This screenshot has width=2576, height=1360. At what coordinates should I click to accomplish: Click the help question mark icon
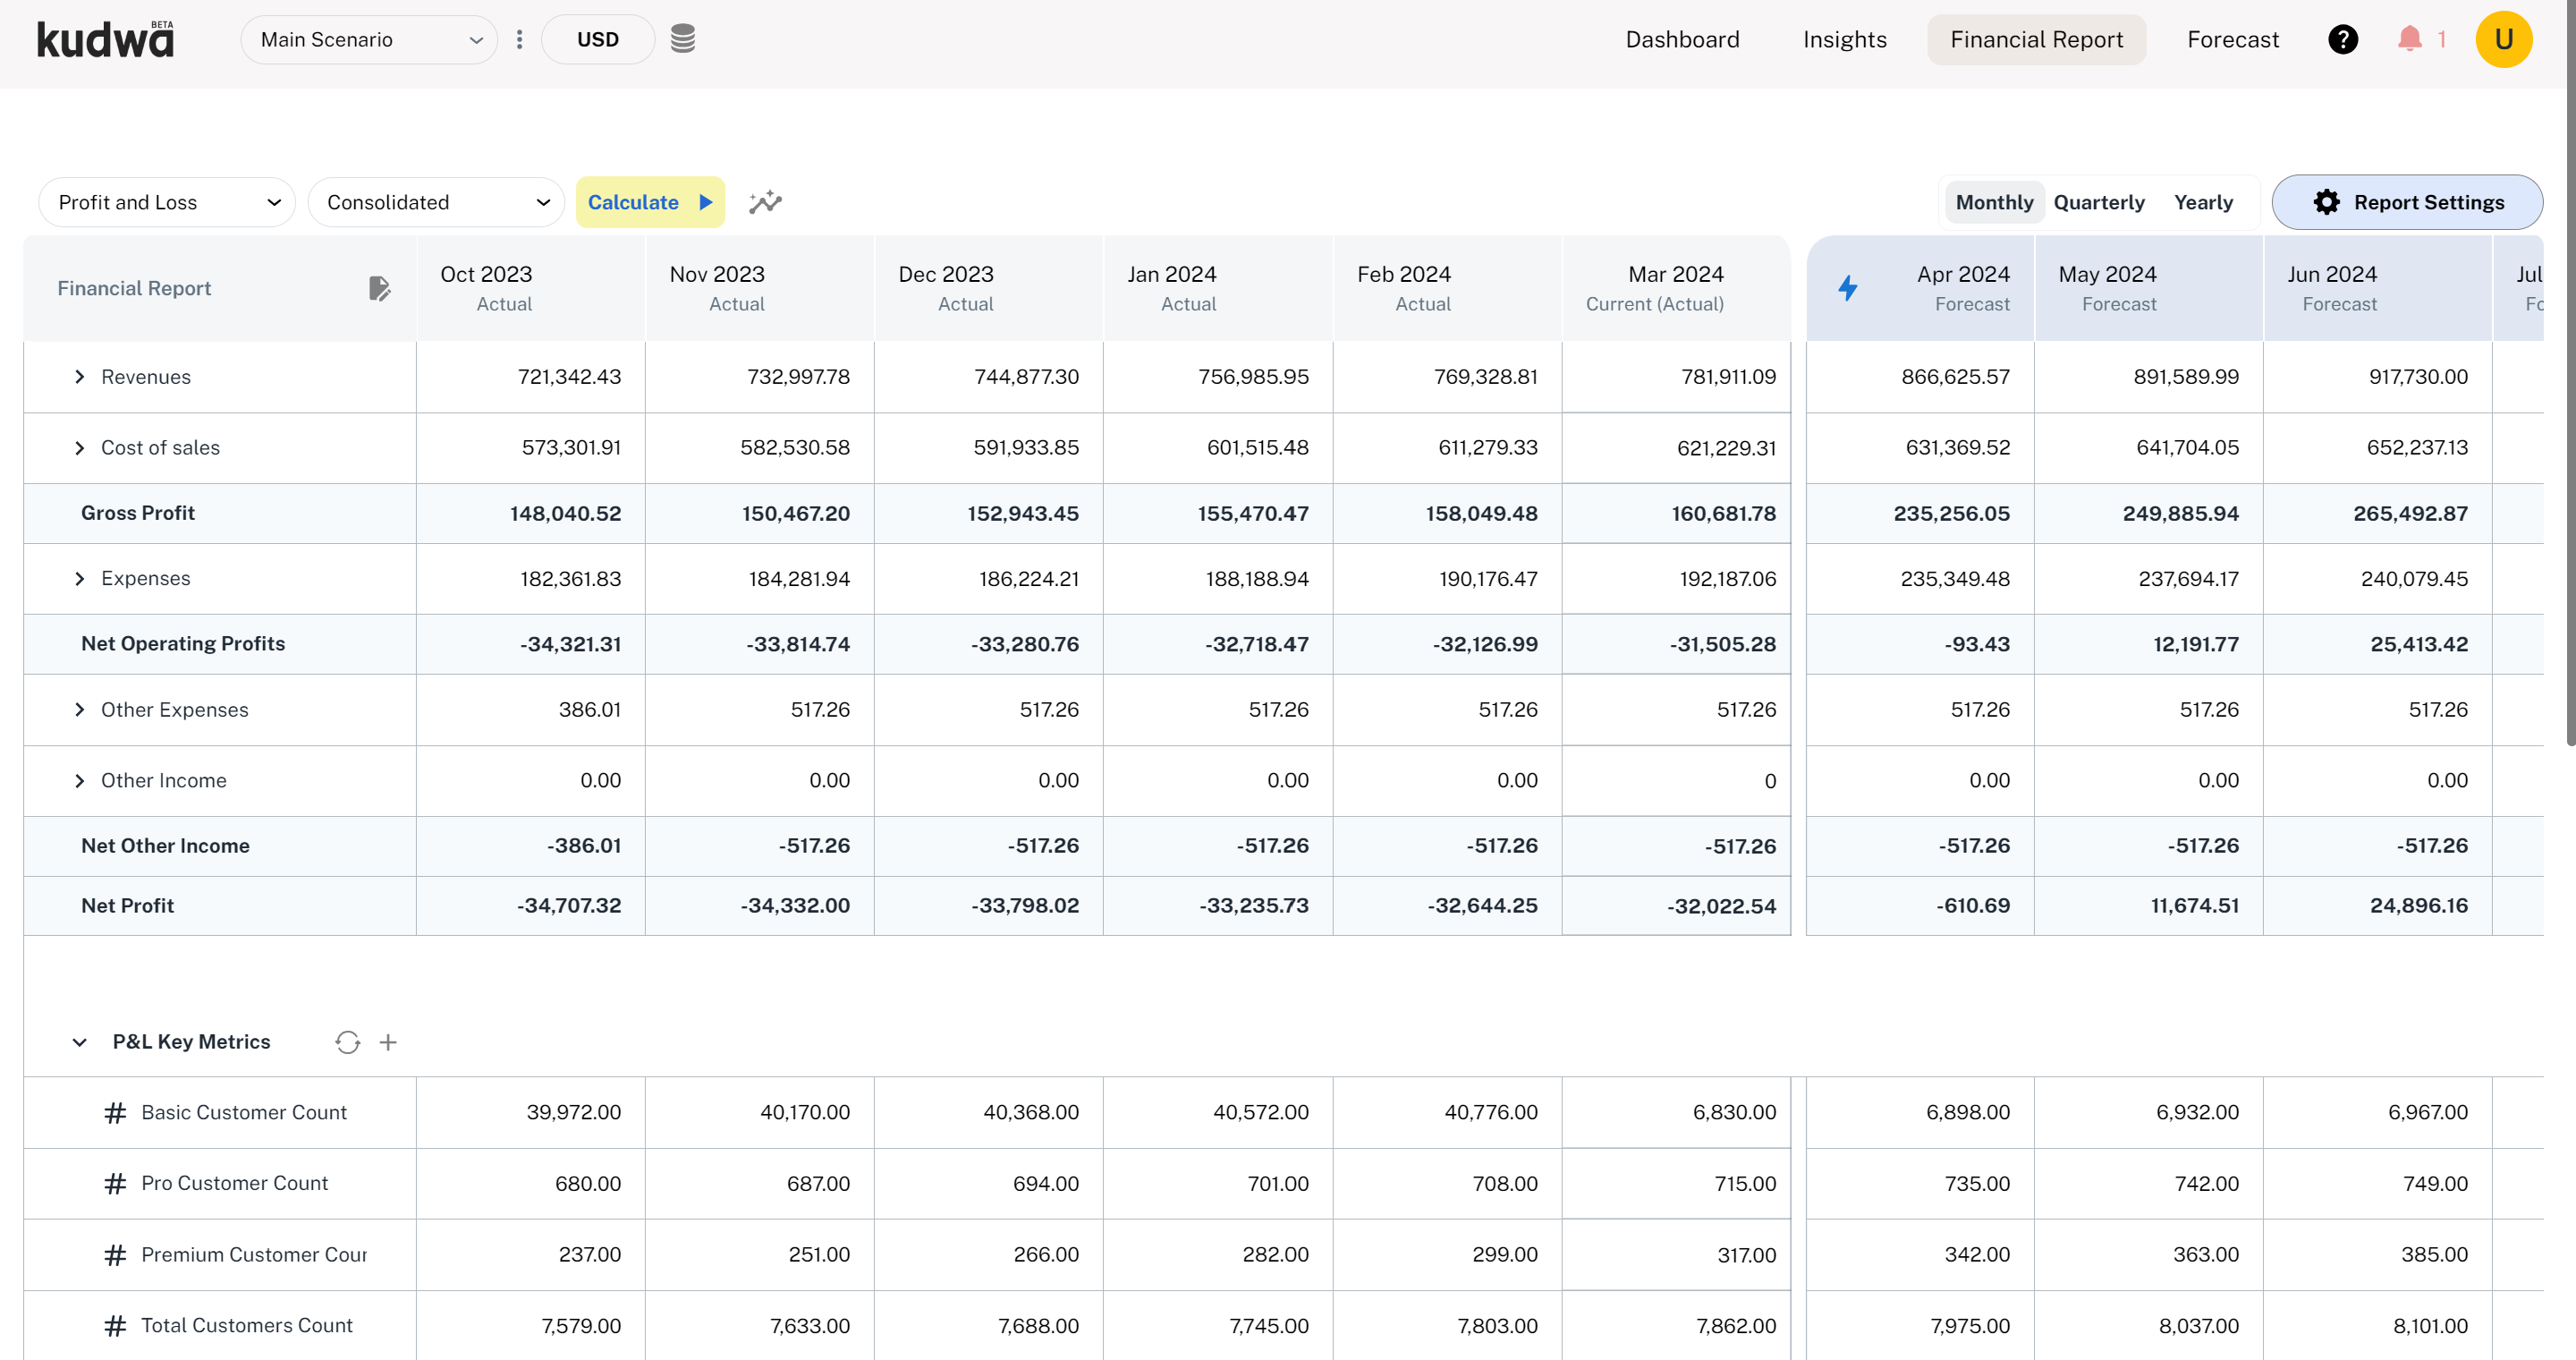(2342, 39)
